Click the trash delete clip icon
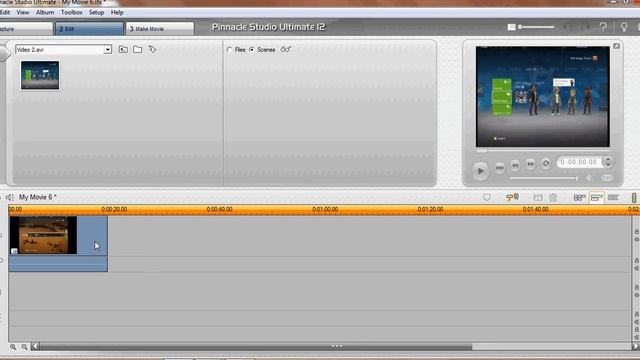This screenshot has height=360, width=640. (x=553, y=198)
